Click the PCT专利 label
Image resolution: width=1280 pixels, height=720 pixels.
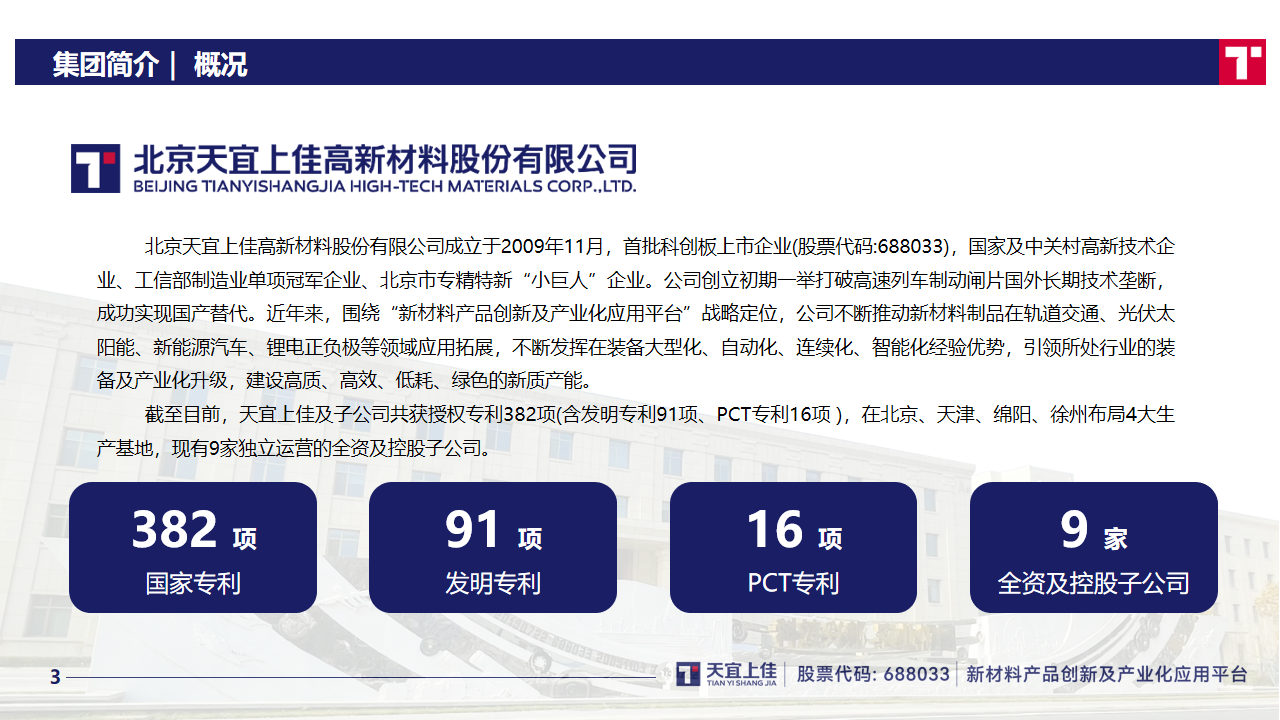pyautogui.click(x=793, y=583)
